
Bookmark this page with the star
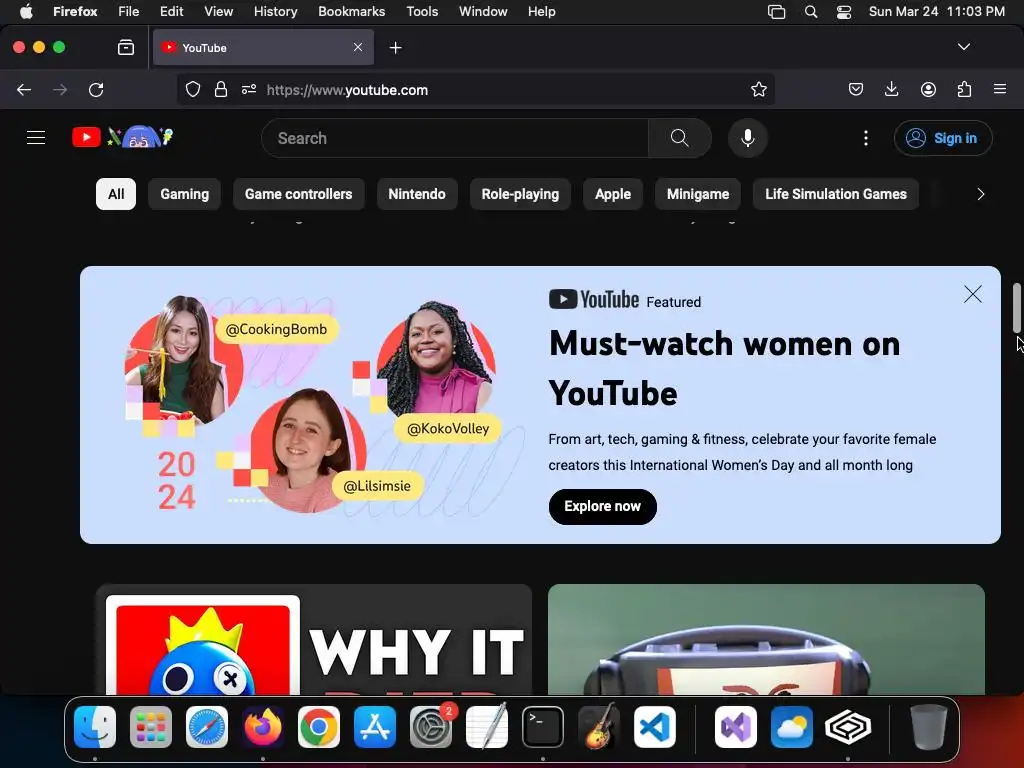758,89
